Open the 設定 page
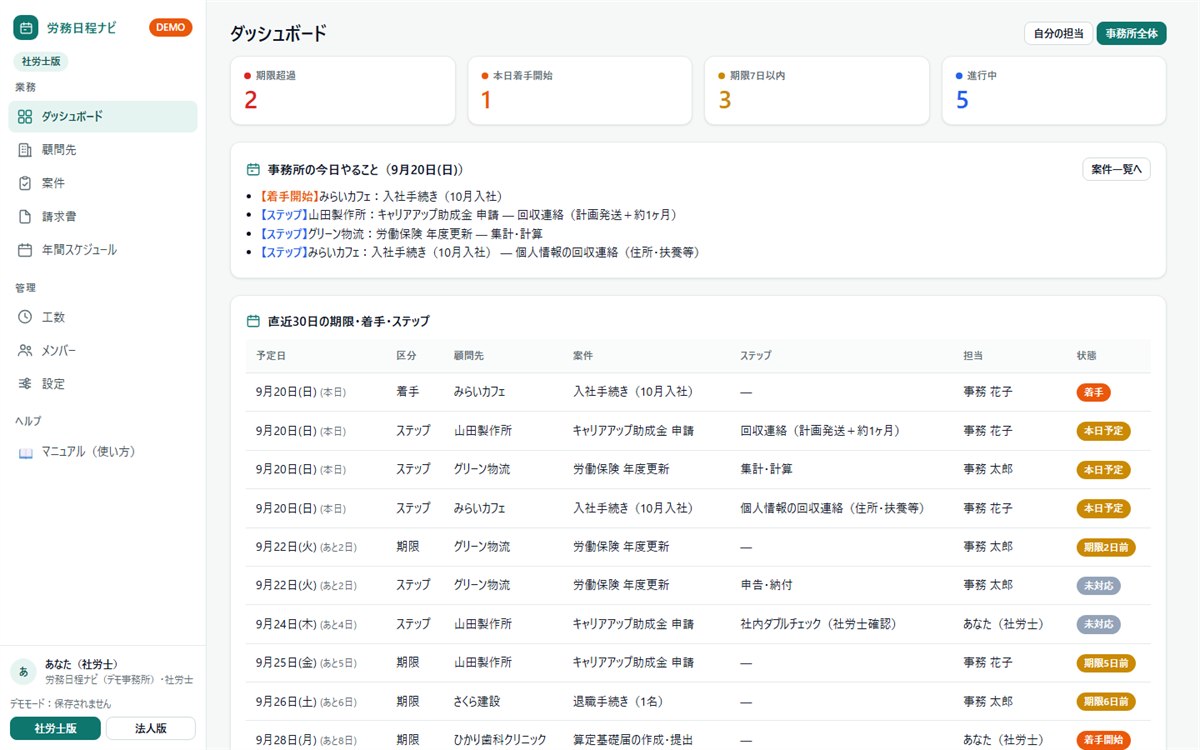Image resolution: width=1200 pixels, height=750 pixels. coord(103,384)
